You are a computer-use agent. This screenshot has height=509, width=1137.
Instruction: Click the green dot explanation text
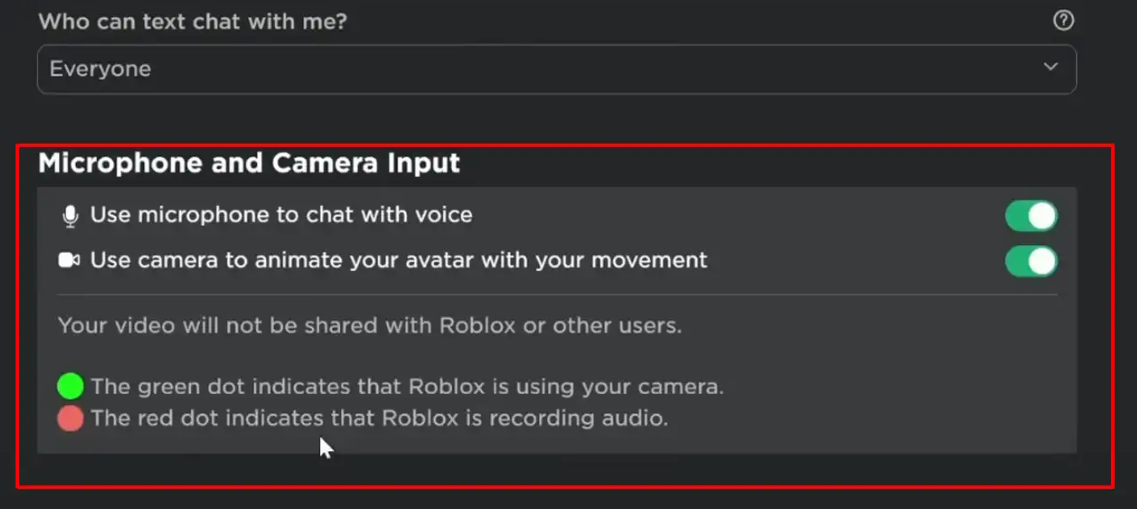[x=408, y=386]
